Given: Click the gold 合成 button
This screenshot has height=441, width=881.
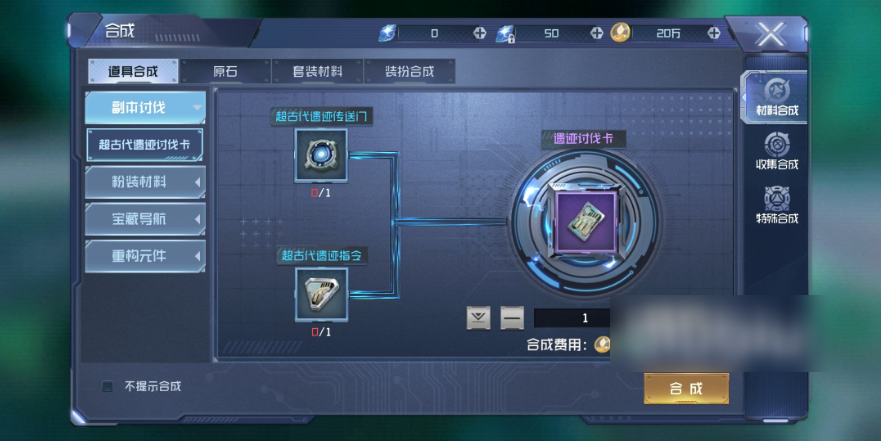Looking at the screenshot, I should pos(686,388).
